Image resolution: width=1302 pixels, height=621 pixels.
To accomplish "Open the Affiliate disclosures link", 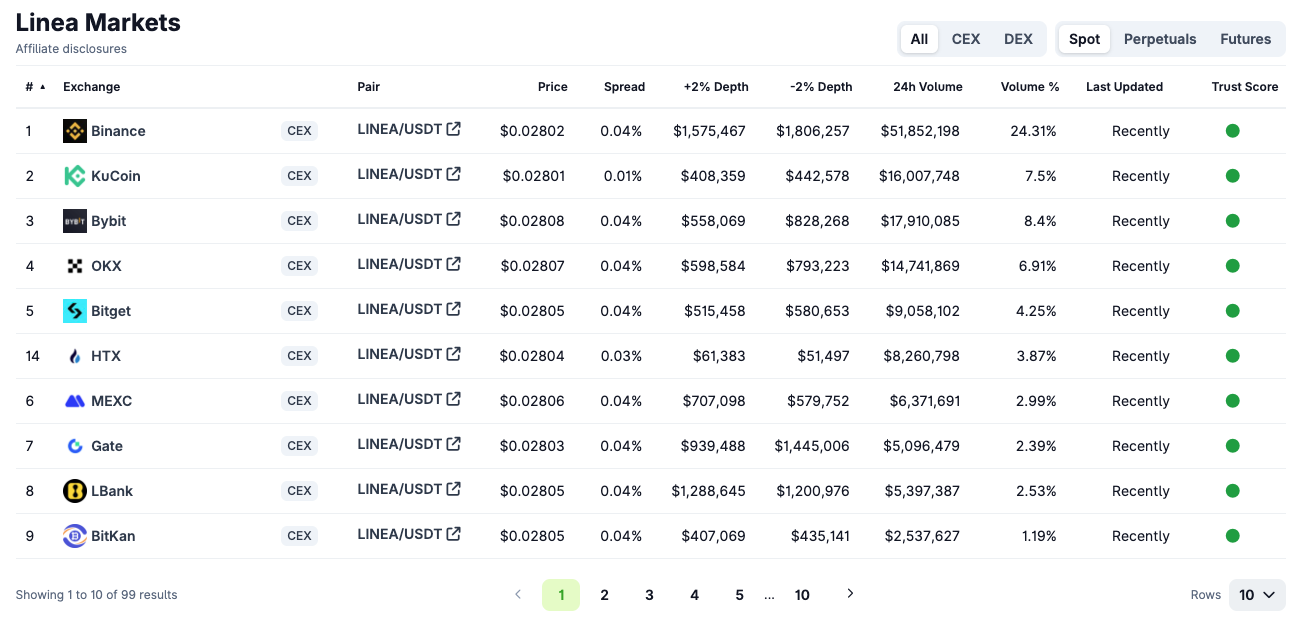I will 71,49.
